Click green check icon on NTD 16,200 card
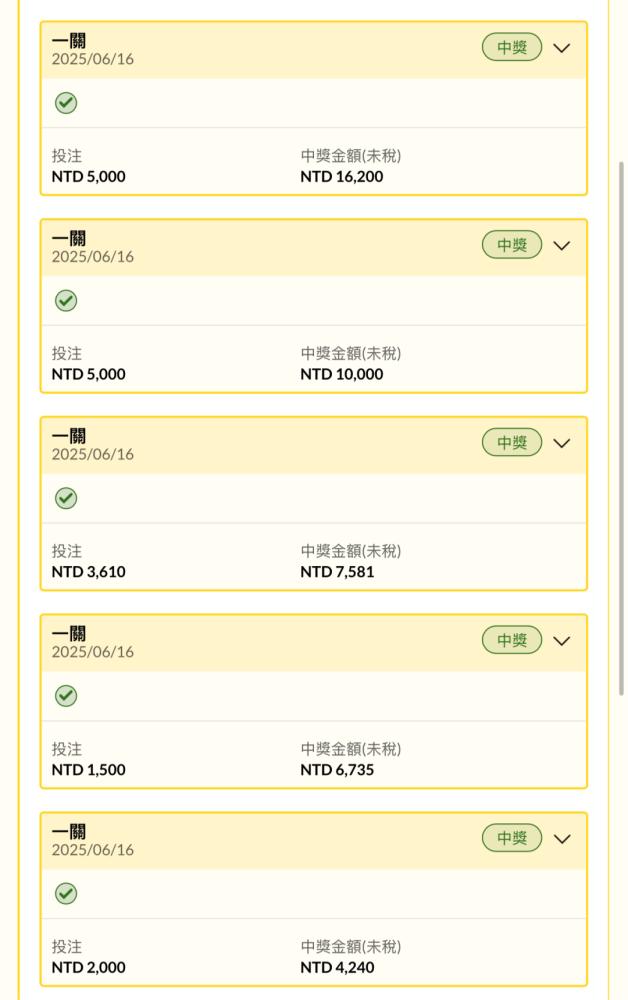Screen dimensions: 628x1000 coord(66,103)
